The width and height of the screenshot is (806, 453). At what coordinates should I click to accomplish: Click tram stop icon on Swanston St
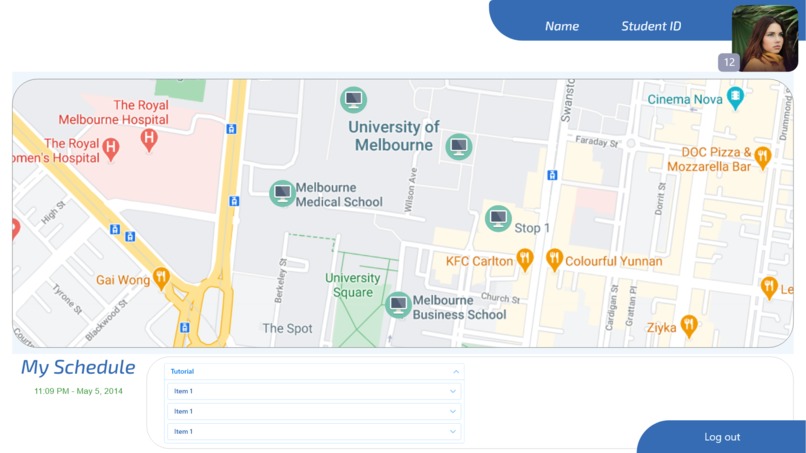click(552, 175)
